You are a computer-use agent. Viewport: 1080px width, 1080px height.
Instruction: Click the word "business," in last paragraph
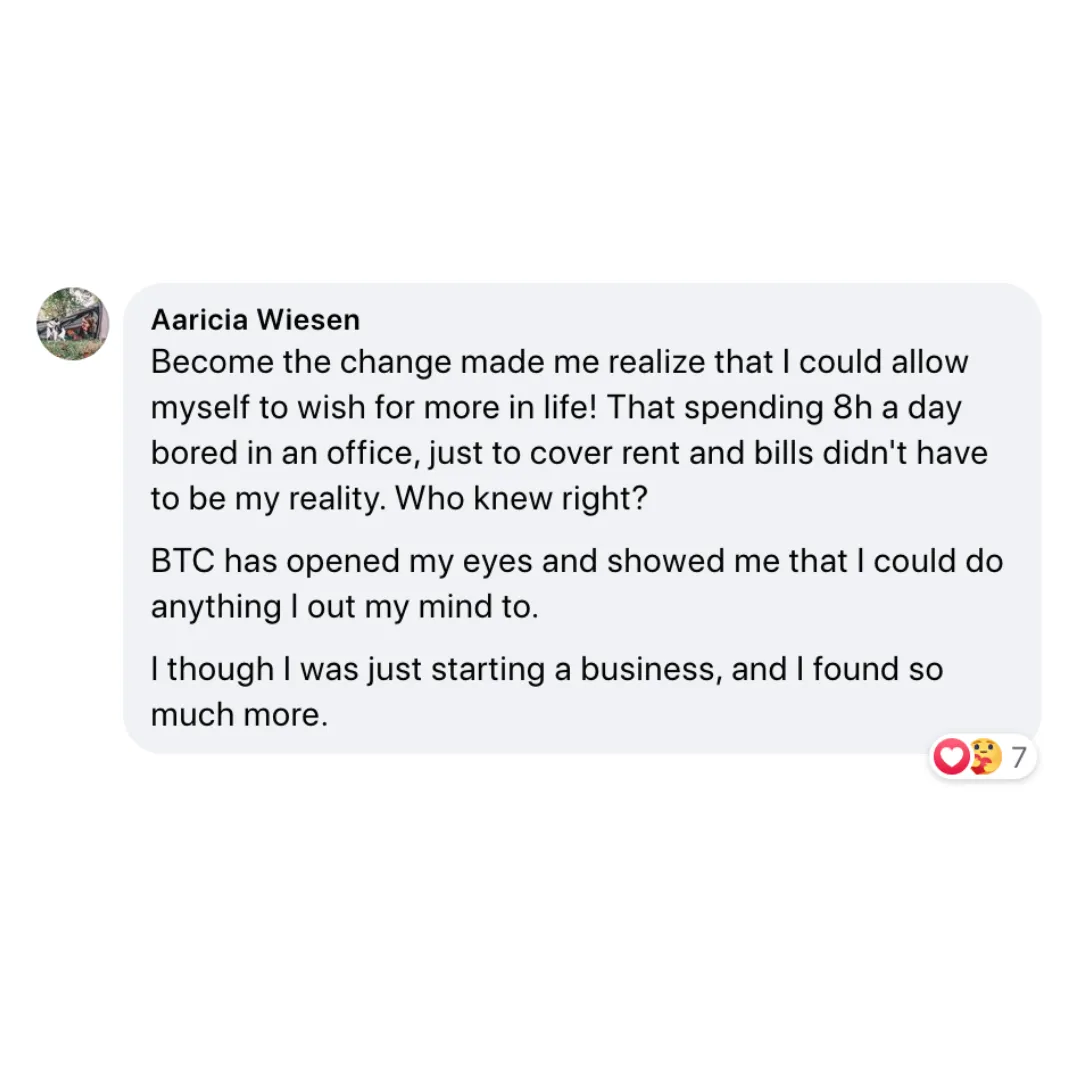651,669
